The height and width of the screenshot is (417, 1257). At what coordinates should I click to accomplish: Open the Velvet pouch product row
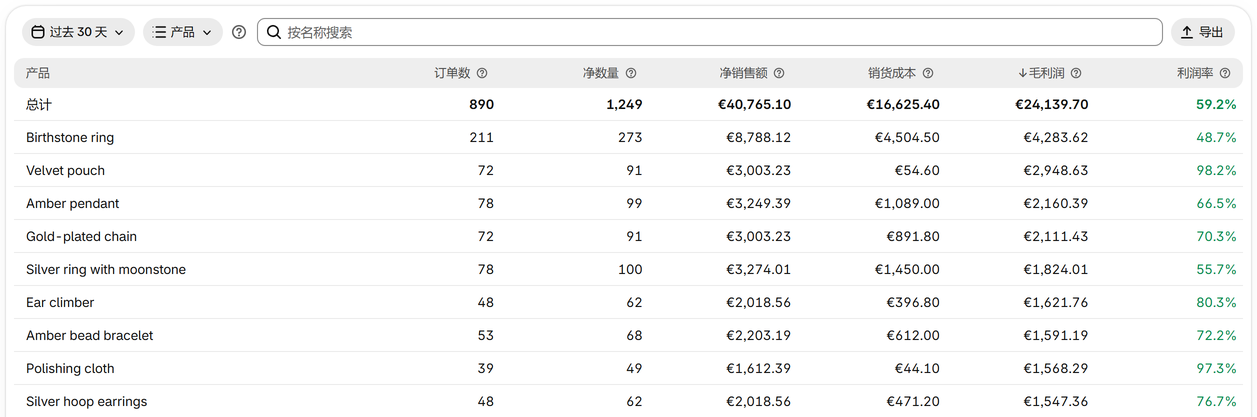[628, 170]
